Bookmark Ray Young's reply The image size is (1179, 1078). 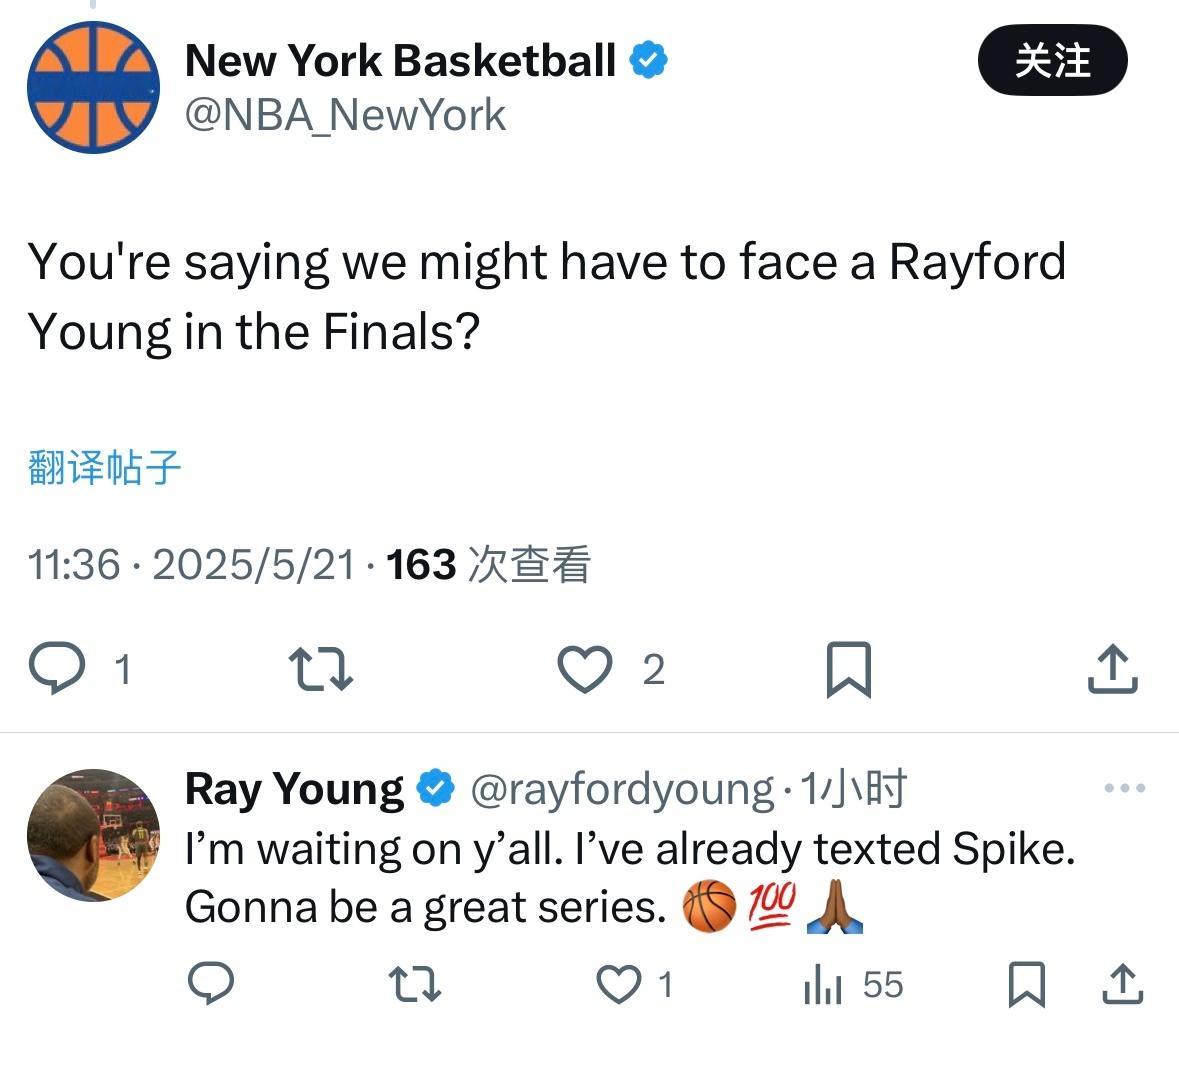[1026, 984]
